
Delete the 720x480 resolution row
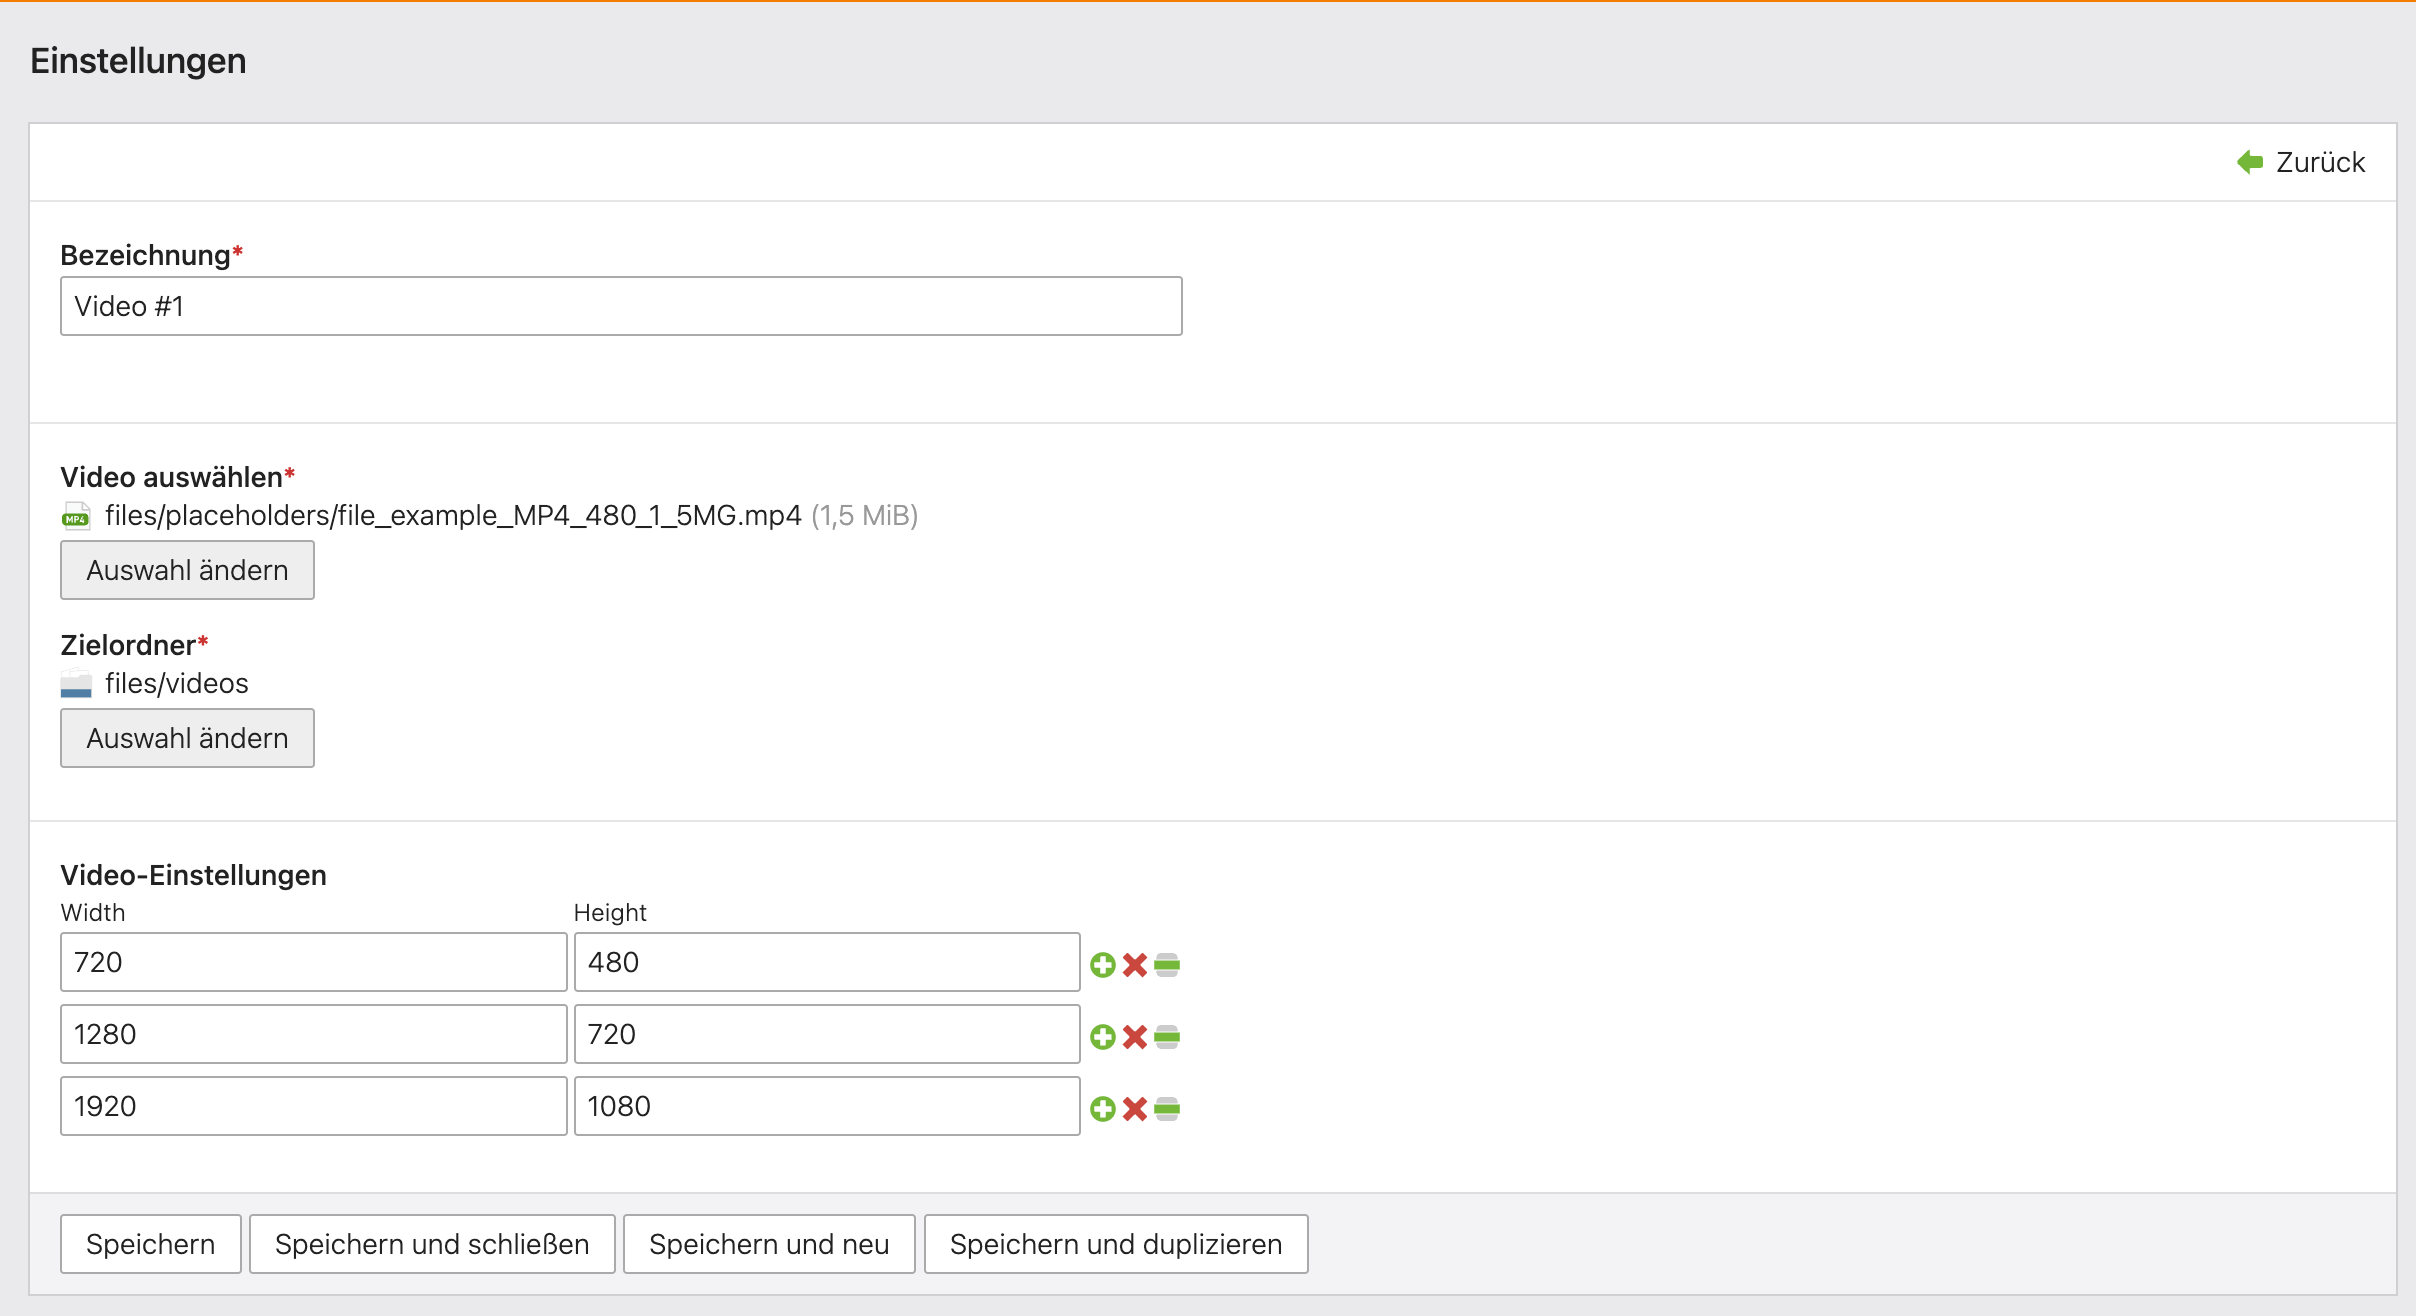tap(1134, 965)
